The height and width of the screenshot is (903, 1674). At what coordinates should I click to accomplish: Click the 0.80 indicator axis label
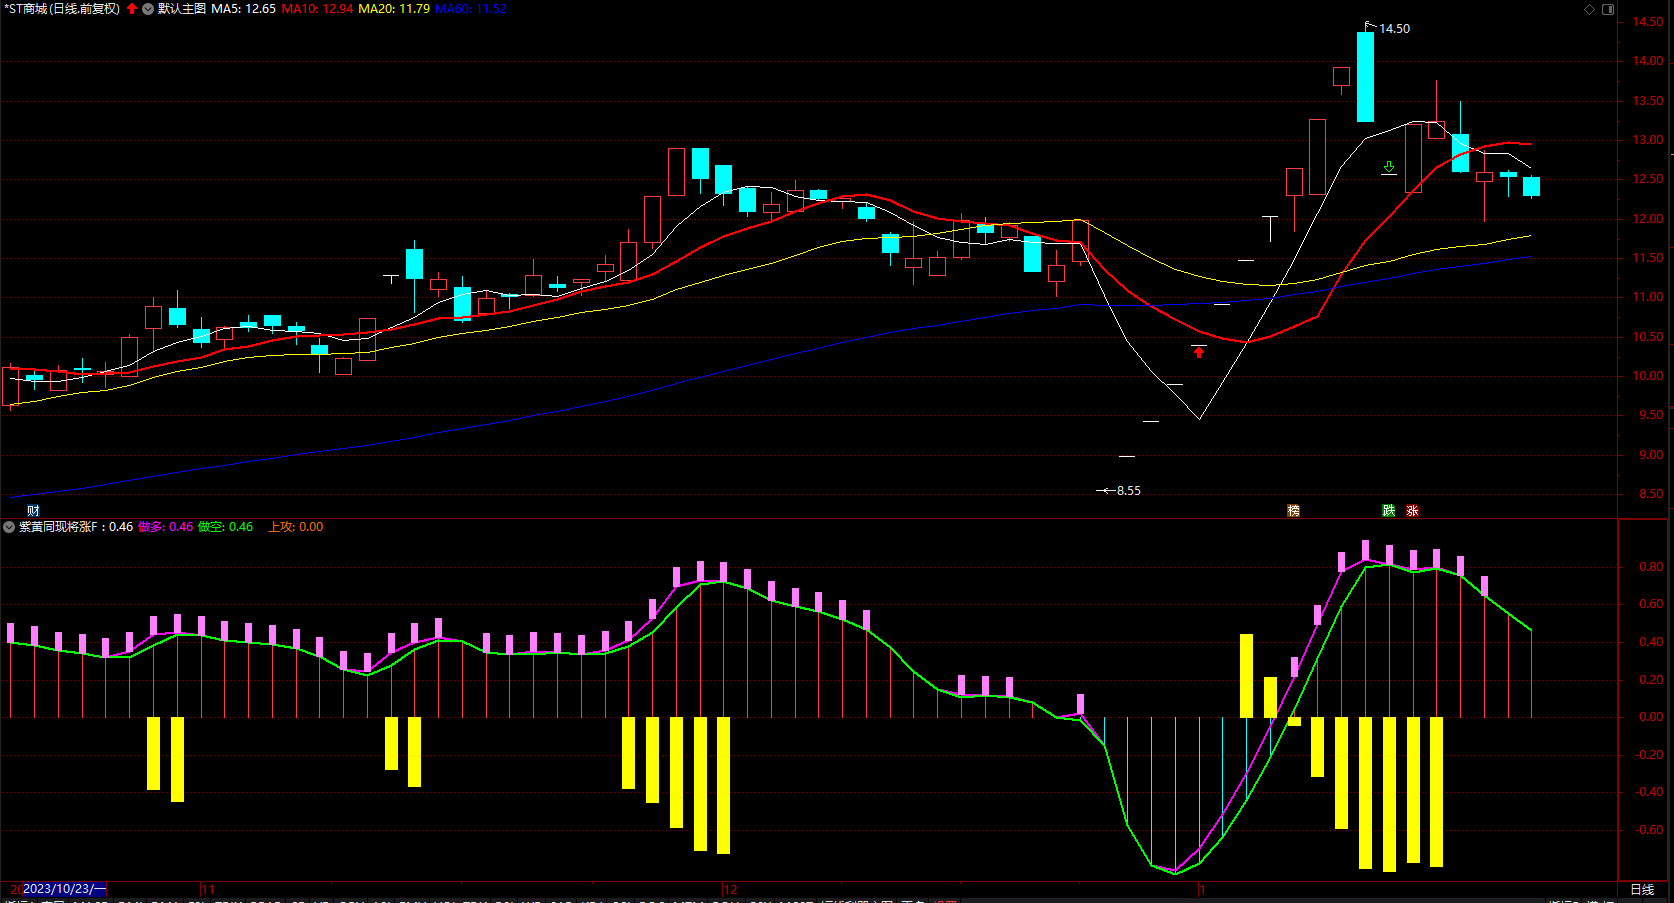1651,567
